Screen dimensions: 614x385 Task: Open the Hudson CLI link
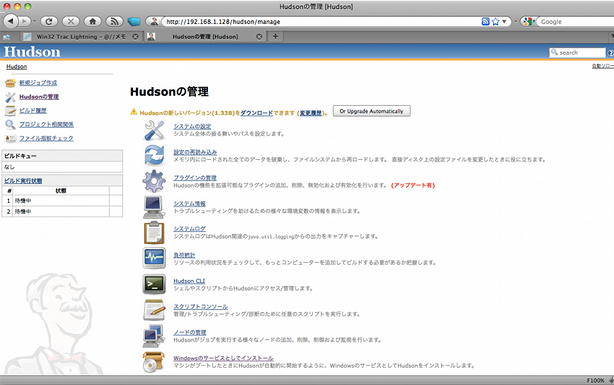point(189,281)
